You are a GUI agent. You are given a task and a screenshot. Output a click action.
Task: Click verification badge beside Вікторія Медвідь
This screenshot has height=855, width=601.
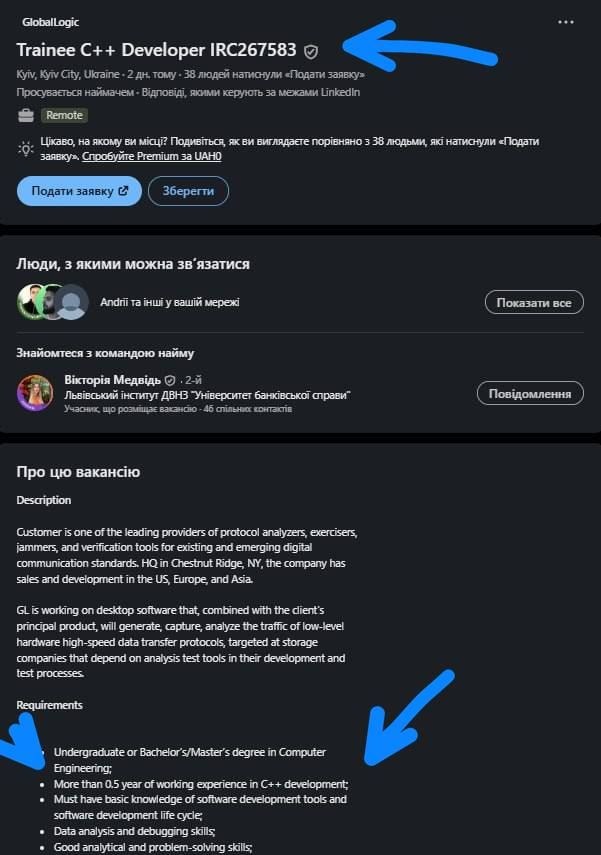point(170,380)
